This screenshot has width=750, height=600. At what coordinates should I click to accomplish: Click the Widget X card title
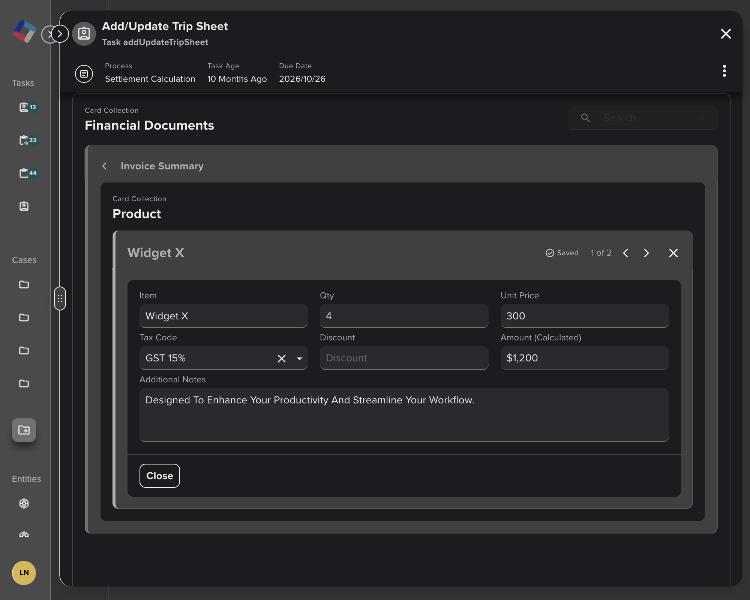155,253
